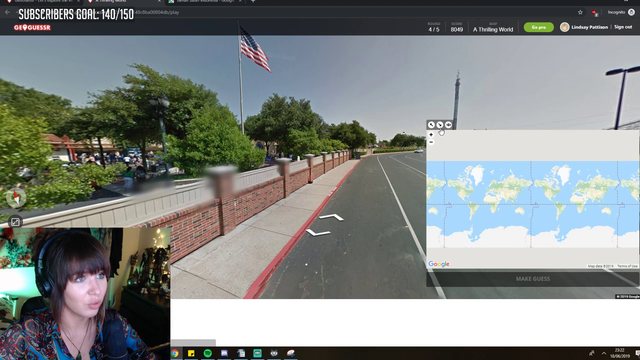Open the red-and-white app at taskbar end
This screenshot has width=640, height=360.
[x=291, y=353]
